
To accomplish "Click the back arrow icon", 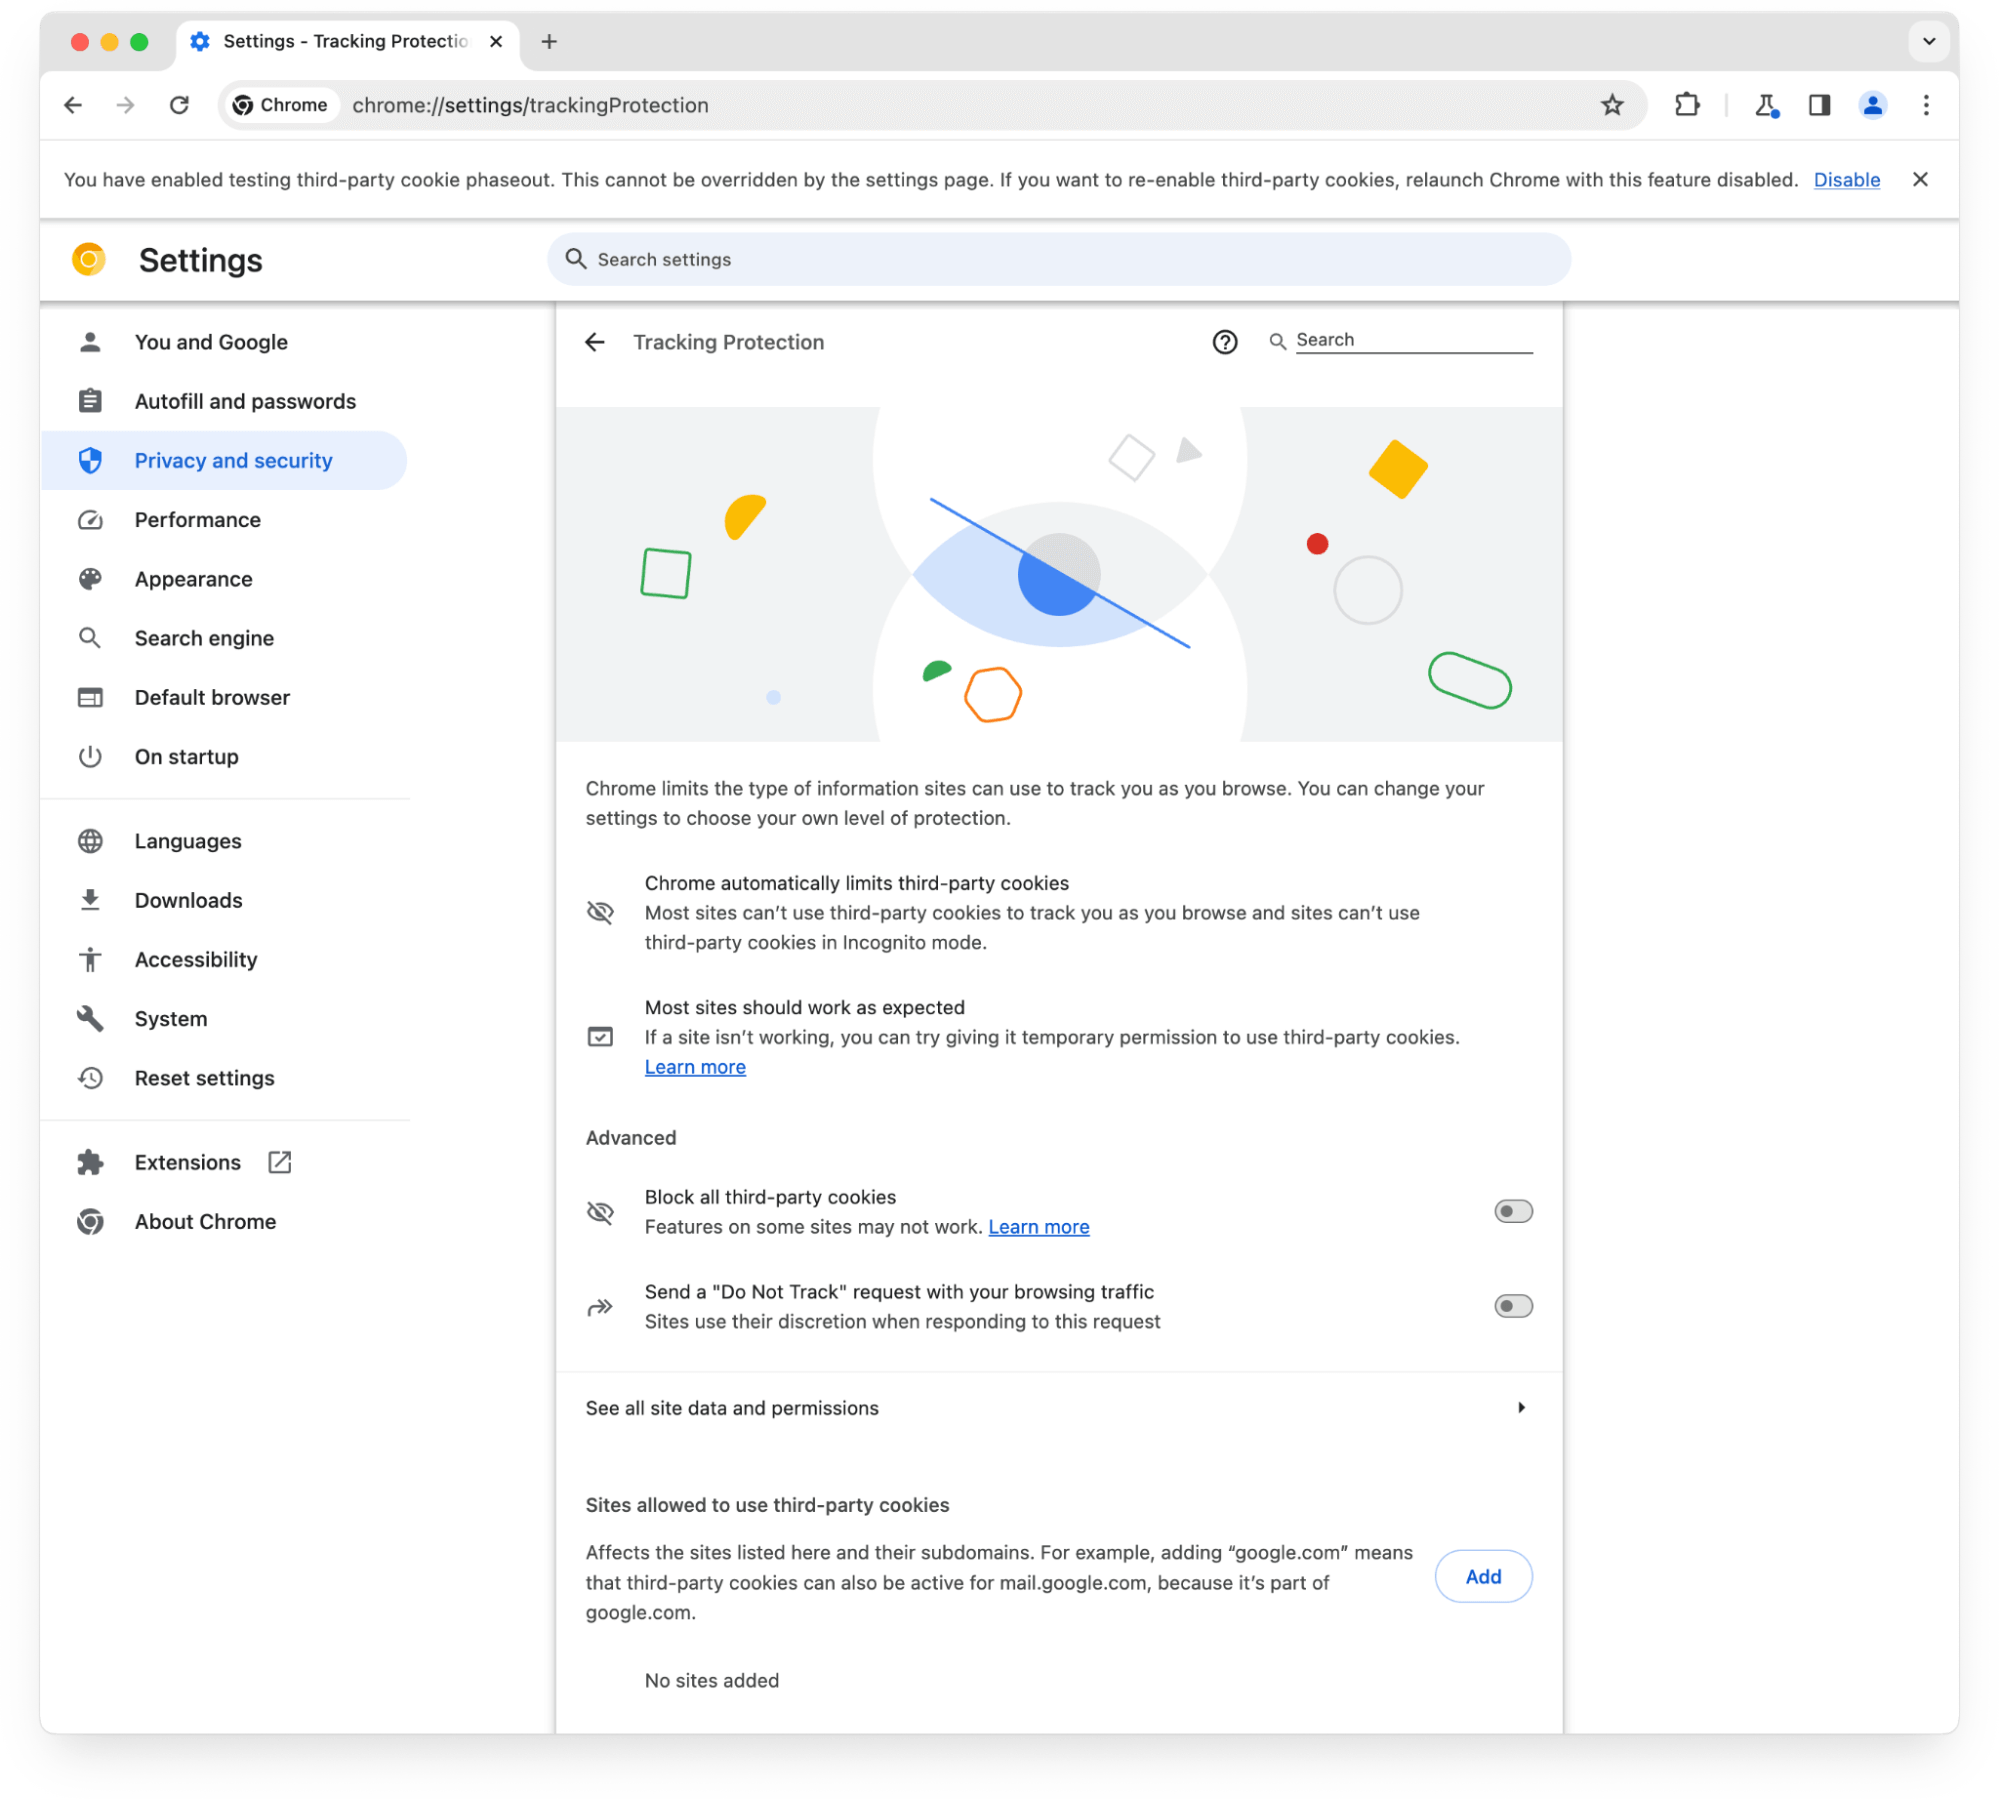I will [597, 340].
